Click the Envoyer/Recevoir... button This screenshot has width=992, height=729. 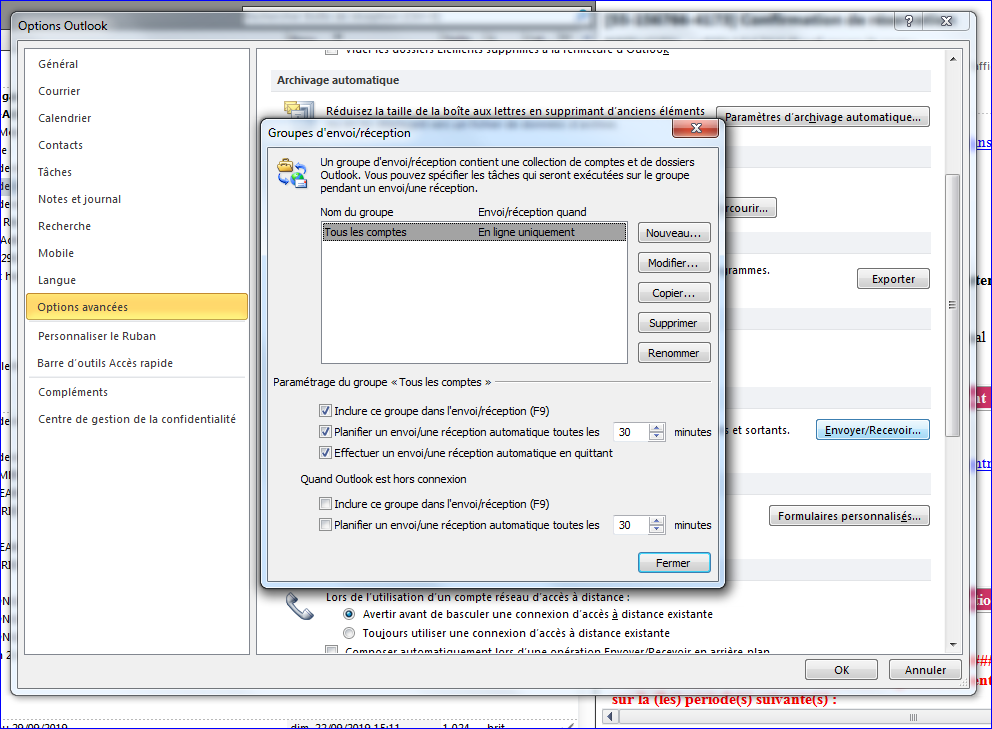pyautogui.click(x=872, y=430)
